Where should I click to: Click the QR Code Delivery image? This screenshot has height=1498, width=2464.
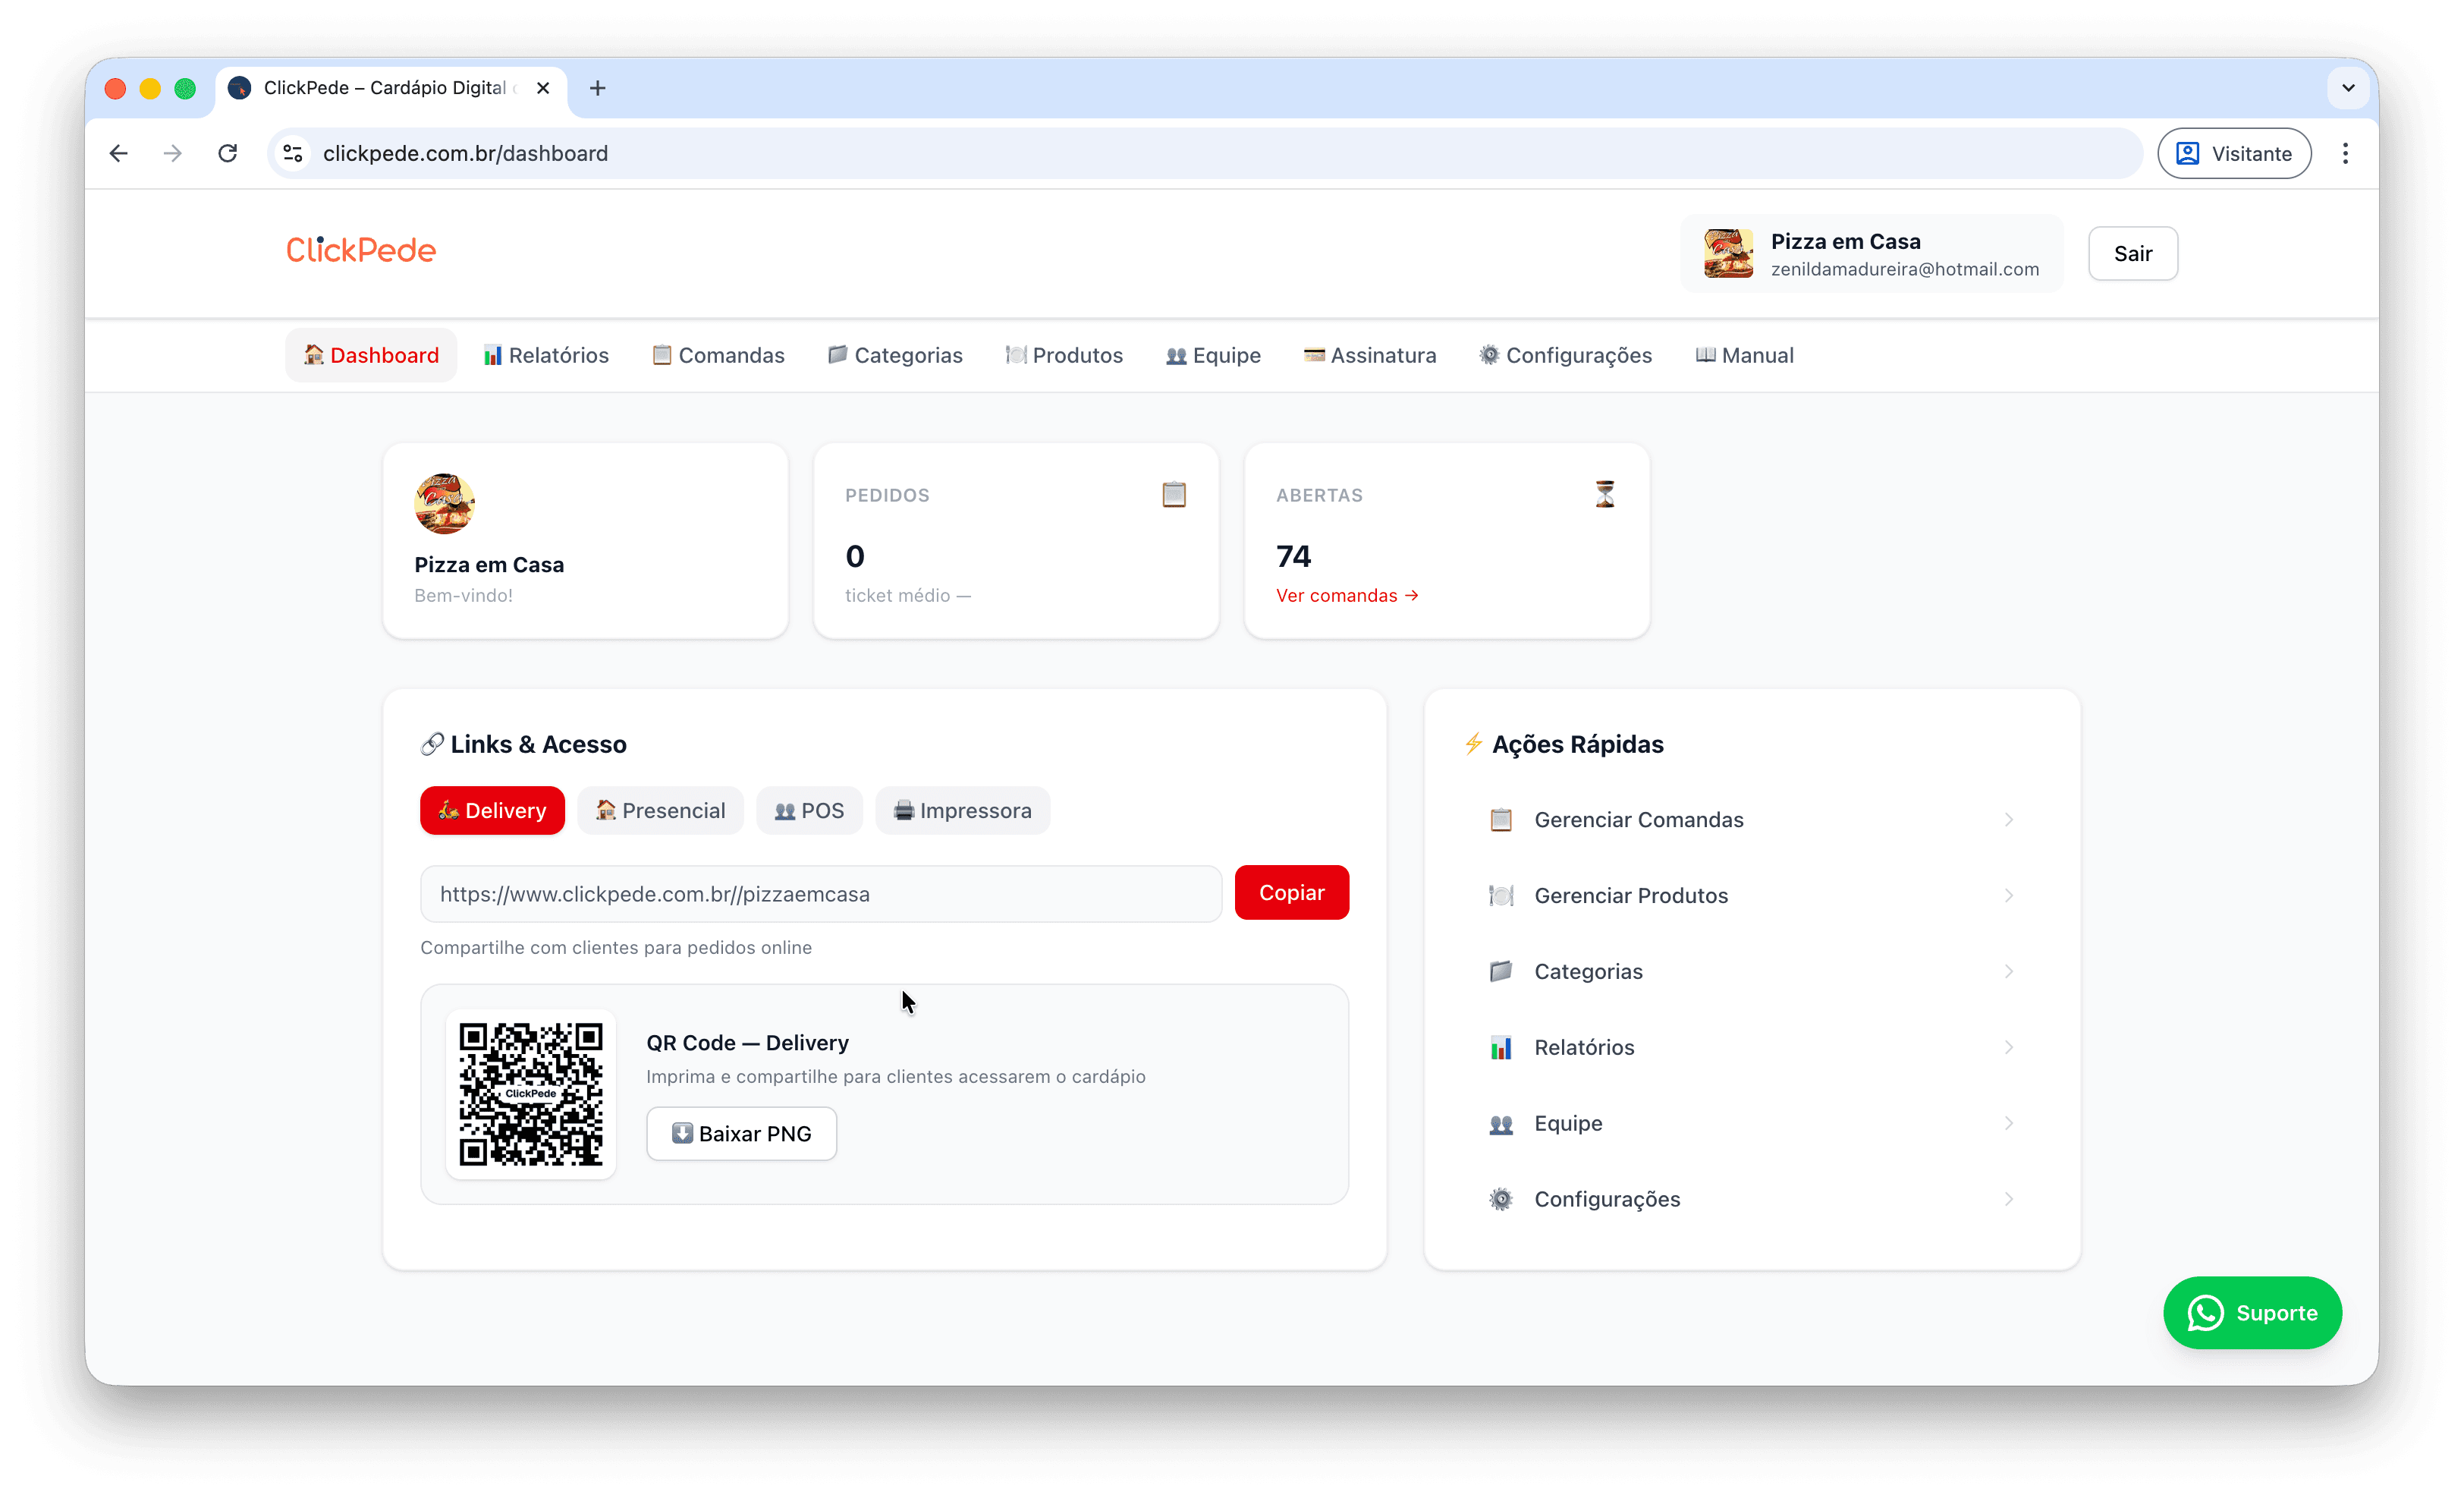pyautogui.click(x=530, y=1093)
